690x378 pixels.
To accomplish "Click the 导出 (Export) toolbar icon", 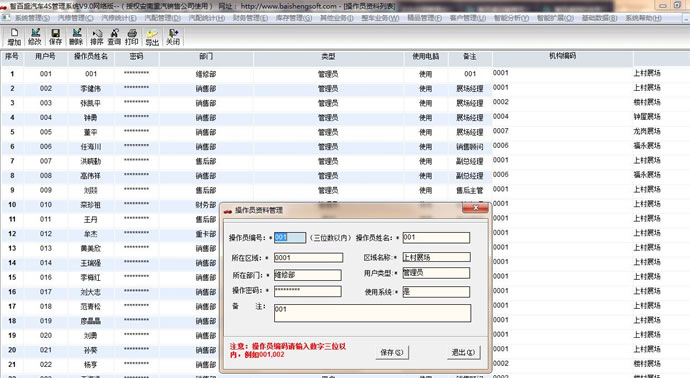I will click(152, 37).
